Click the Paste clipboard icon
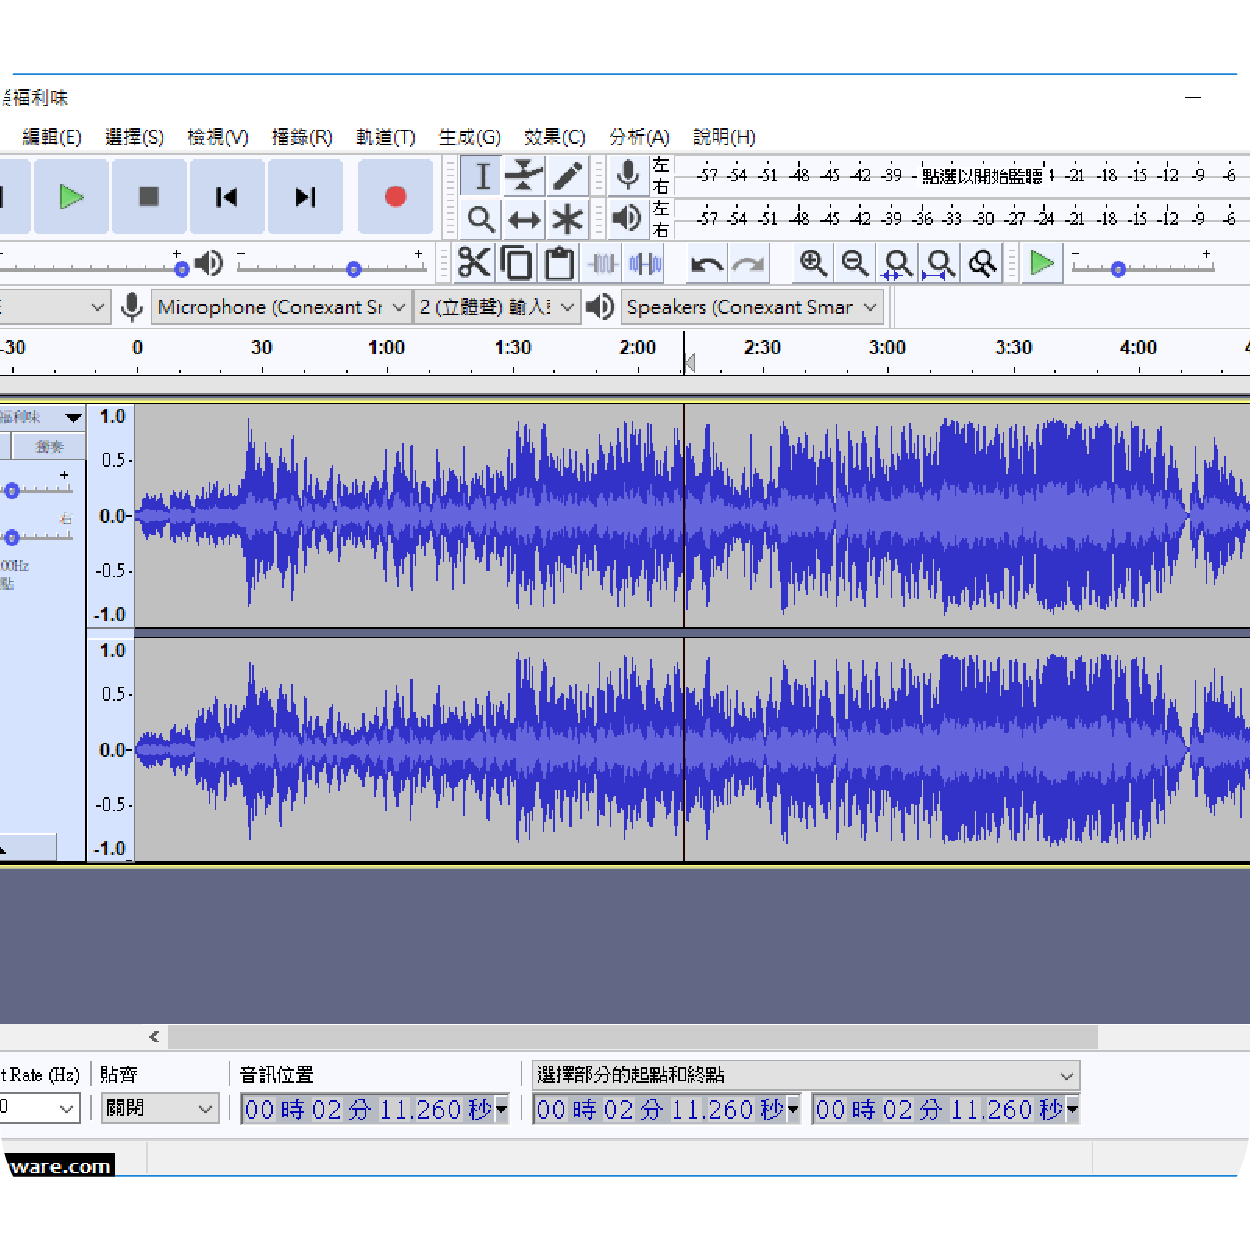Image resolution: width=1250 pixels, height=1250 pixels. [559, 263]
